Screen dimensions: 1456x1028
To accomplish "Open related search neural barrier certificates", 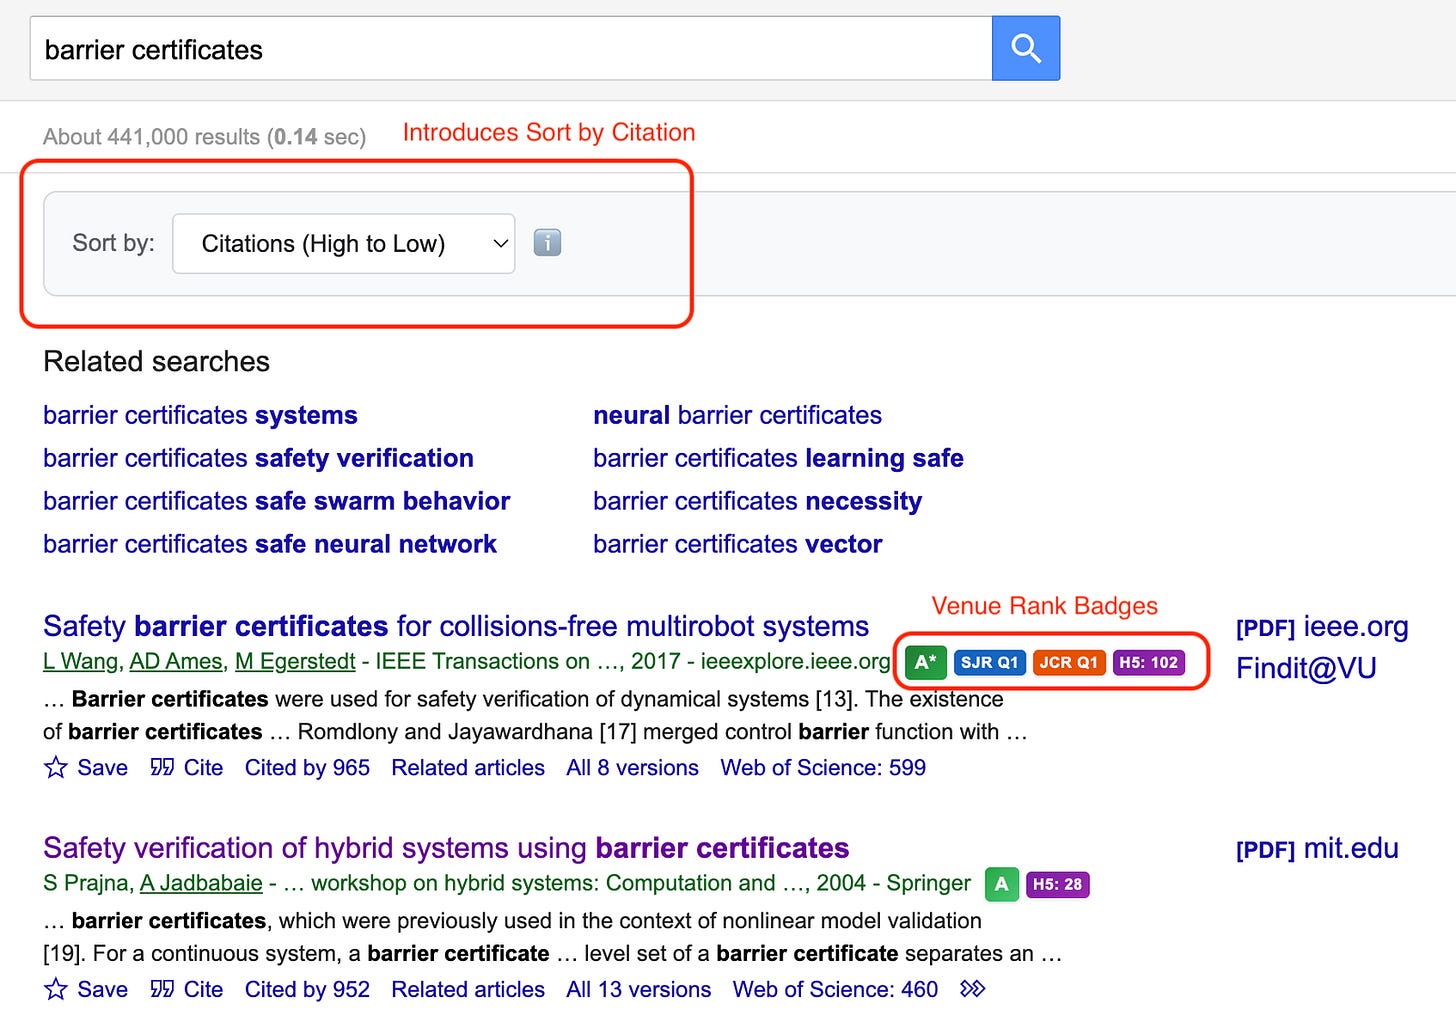I will coord(737,415).
